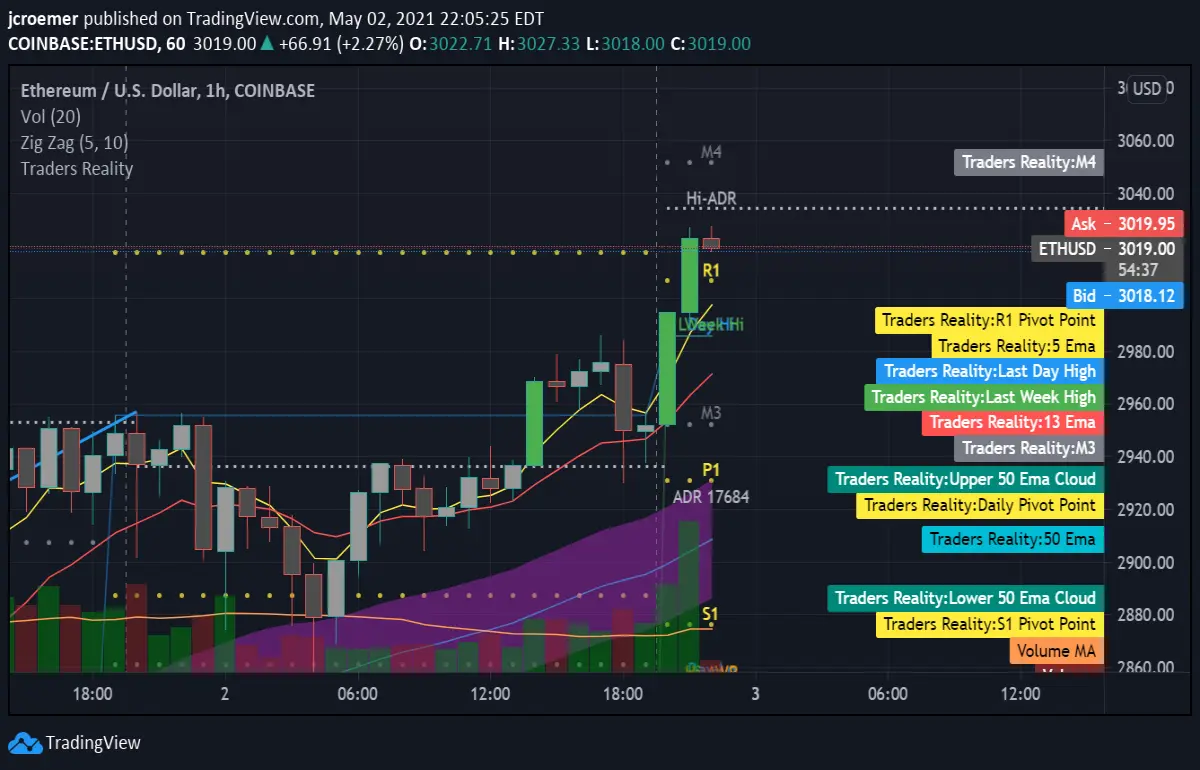
Task: Click the Lower 50 Ema Cloud label
Action: 966,598
